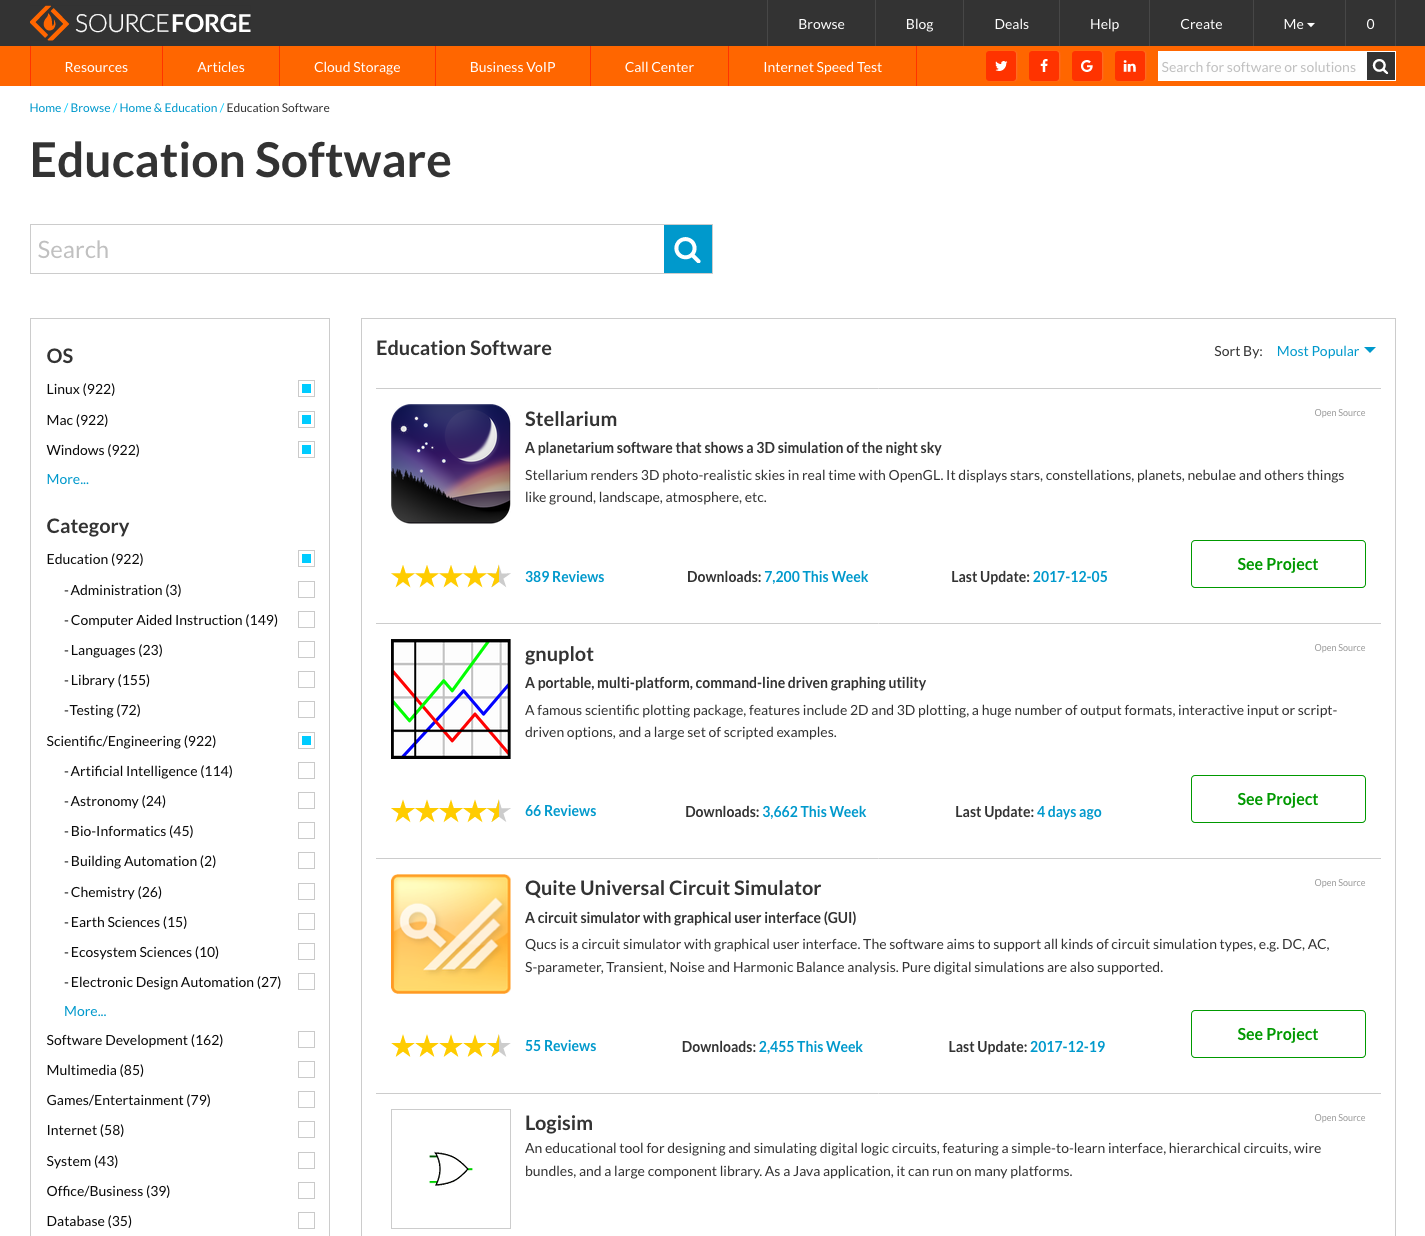The image size is (1425, 1236).
Task: Focus the large Education Software search field
Action: 347,249
